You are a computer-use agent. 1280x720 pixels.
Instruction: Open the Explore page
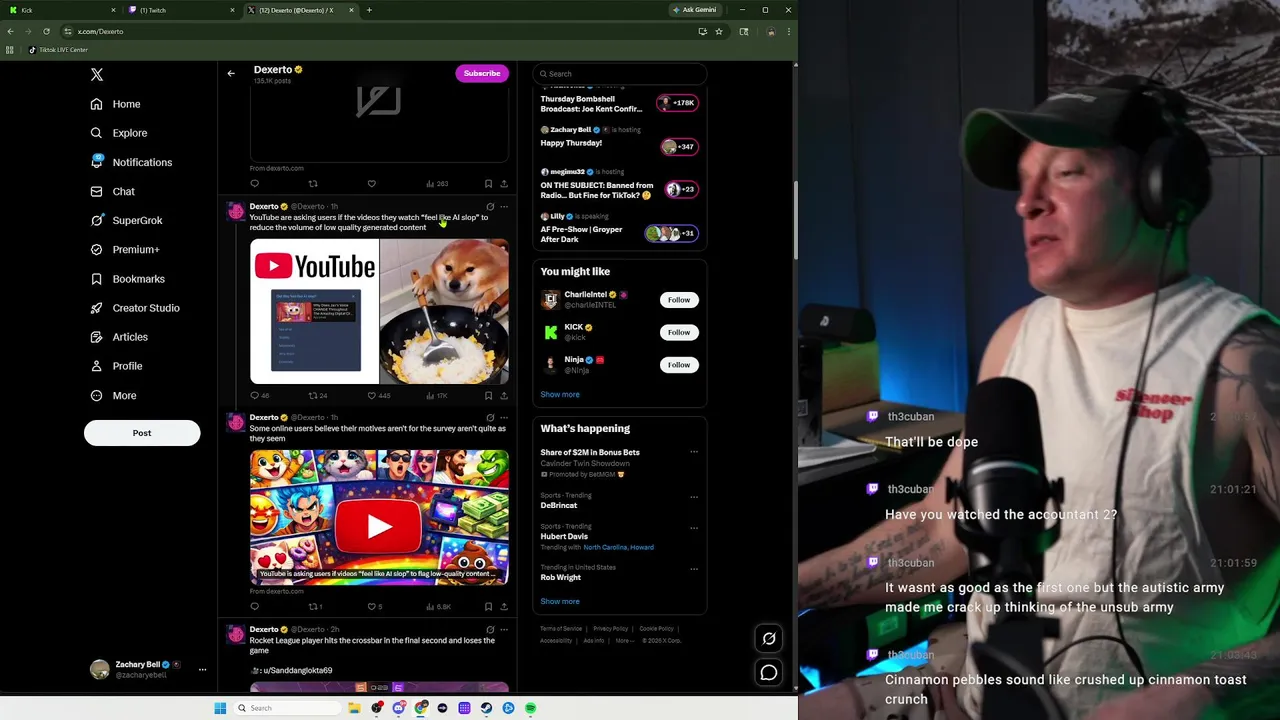click(119, 133)
